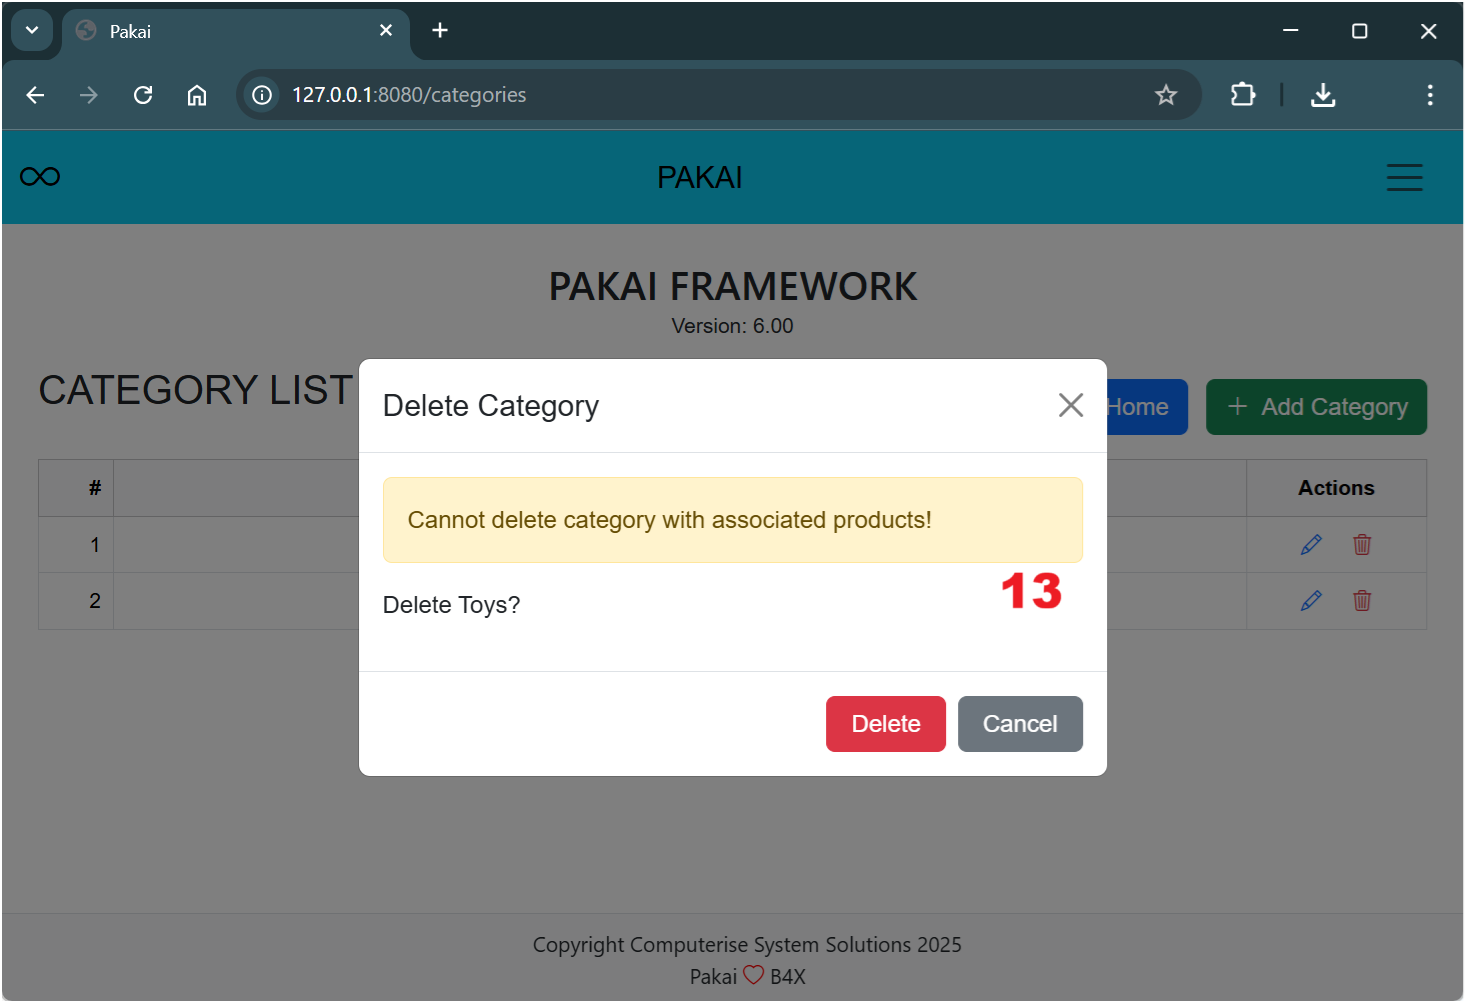The height and width of the screenshot is (1003, 1465).
Task: Click the edit pencil icon in row 2
Action: pyautogui.click(x=1311, y=601)
